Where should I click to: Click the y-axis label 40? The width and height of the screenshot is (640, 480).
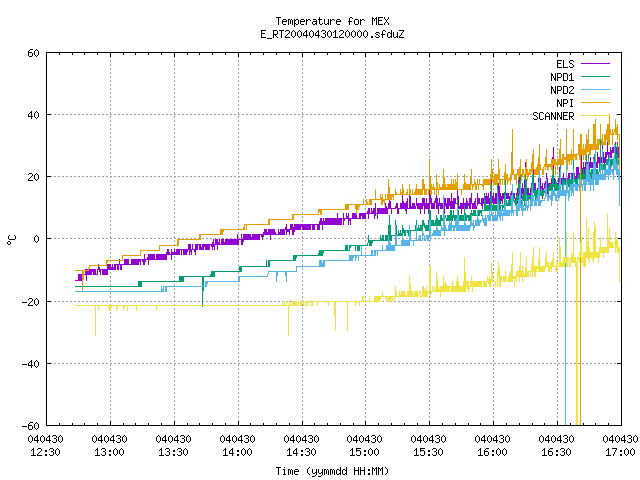tap(33, 116)
